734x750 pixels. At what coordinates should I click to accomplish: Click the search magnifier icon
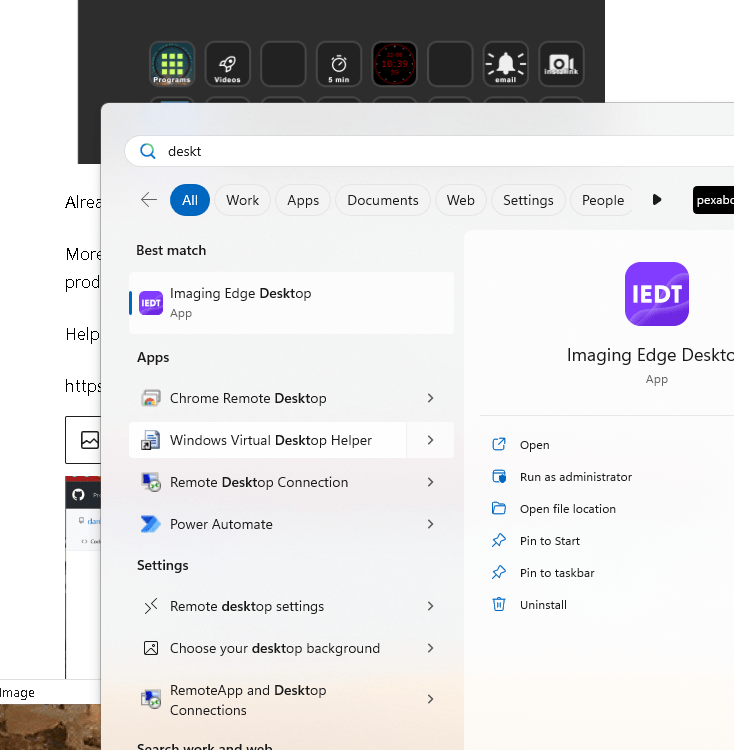148,151
